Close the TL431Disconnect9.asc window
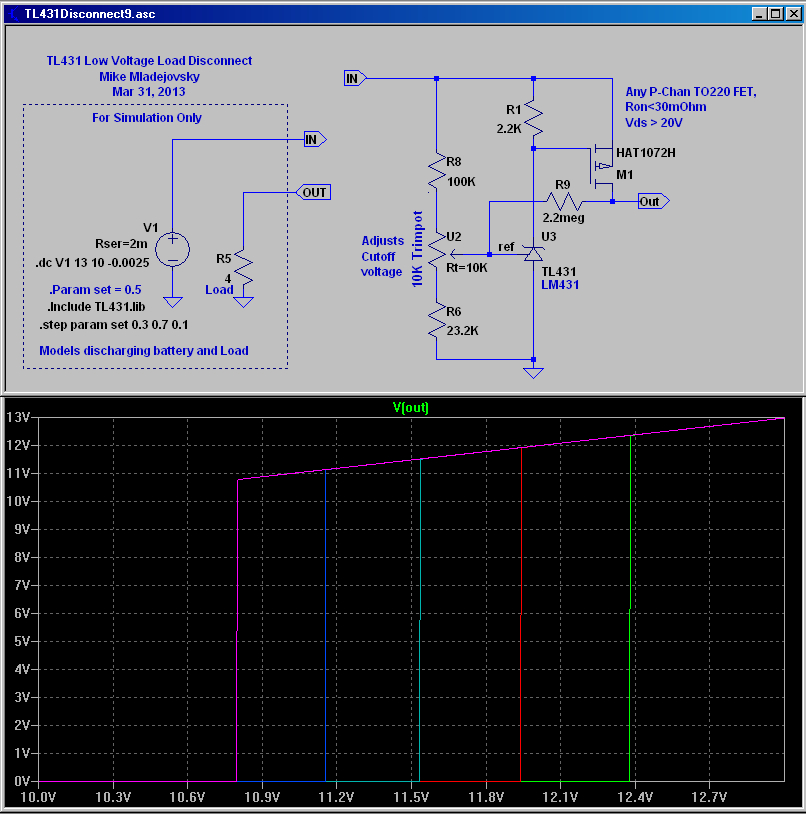This screenshot has width=806, height=814. [794, 14]
